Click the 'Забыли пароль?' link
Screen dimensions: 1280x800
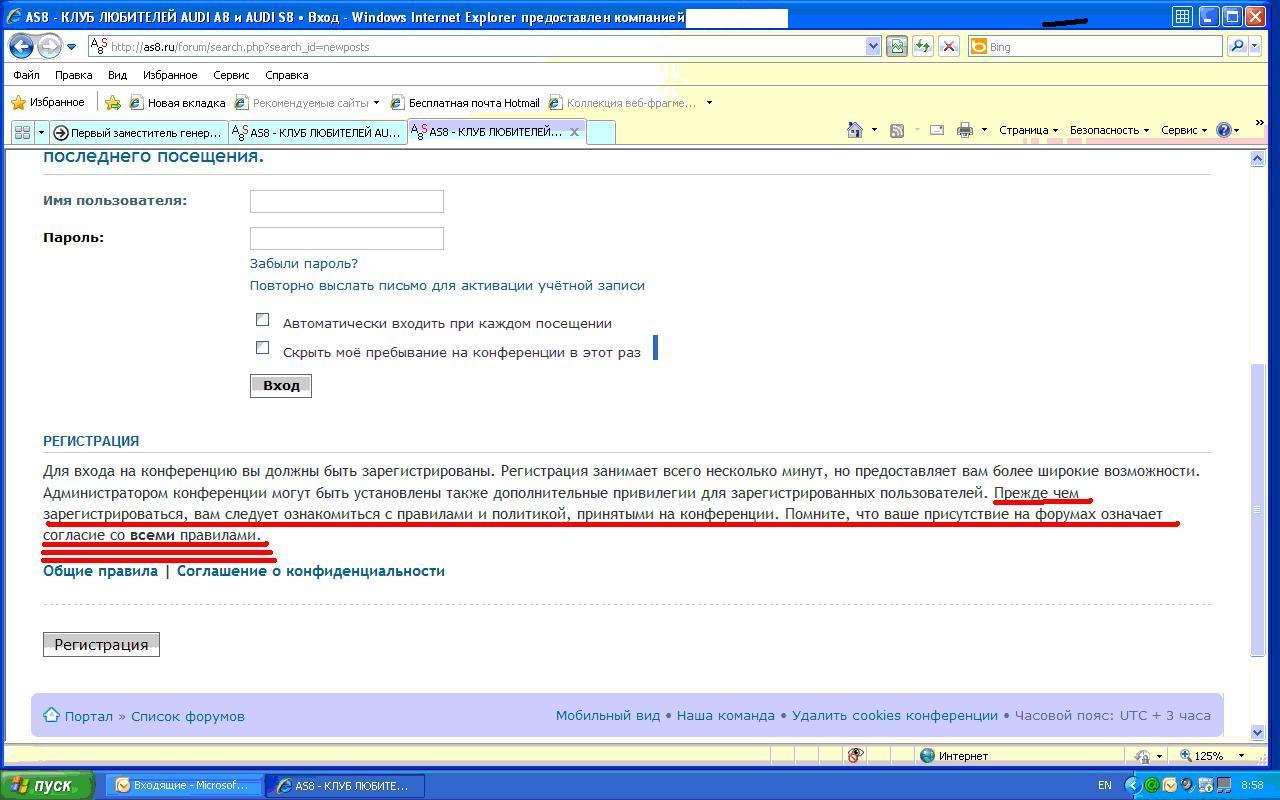tap(303, 263)
